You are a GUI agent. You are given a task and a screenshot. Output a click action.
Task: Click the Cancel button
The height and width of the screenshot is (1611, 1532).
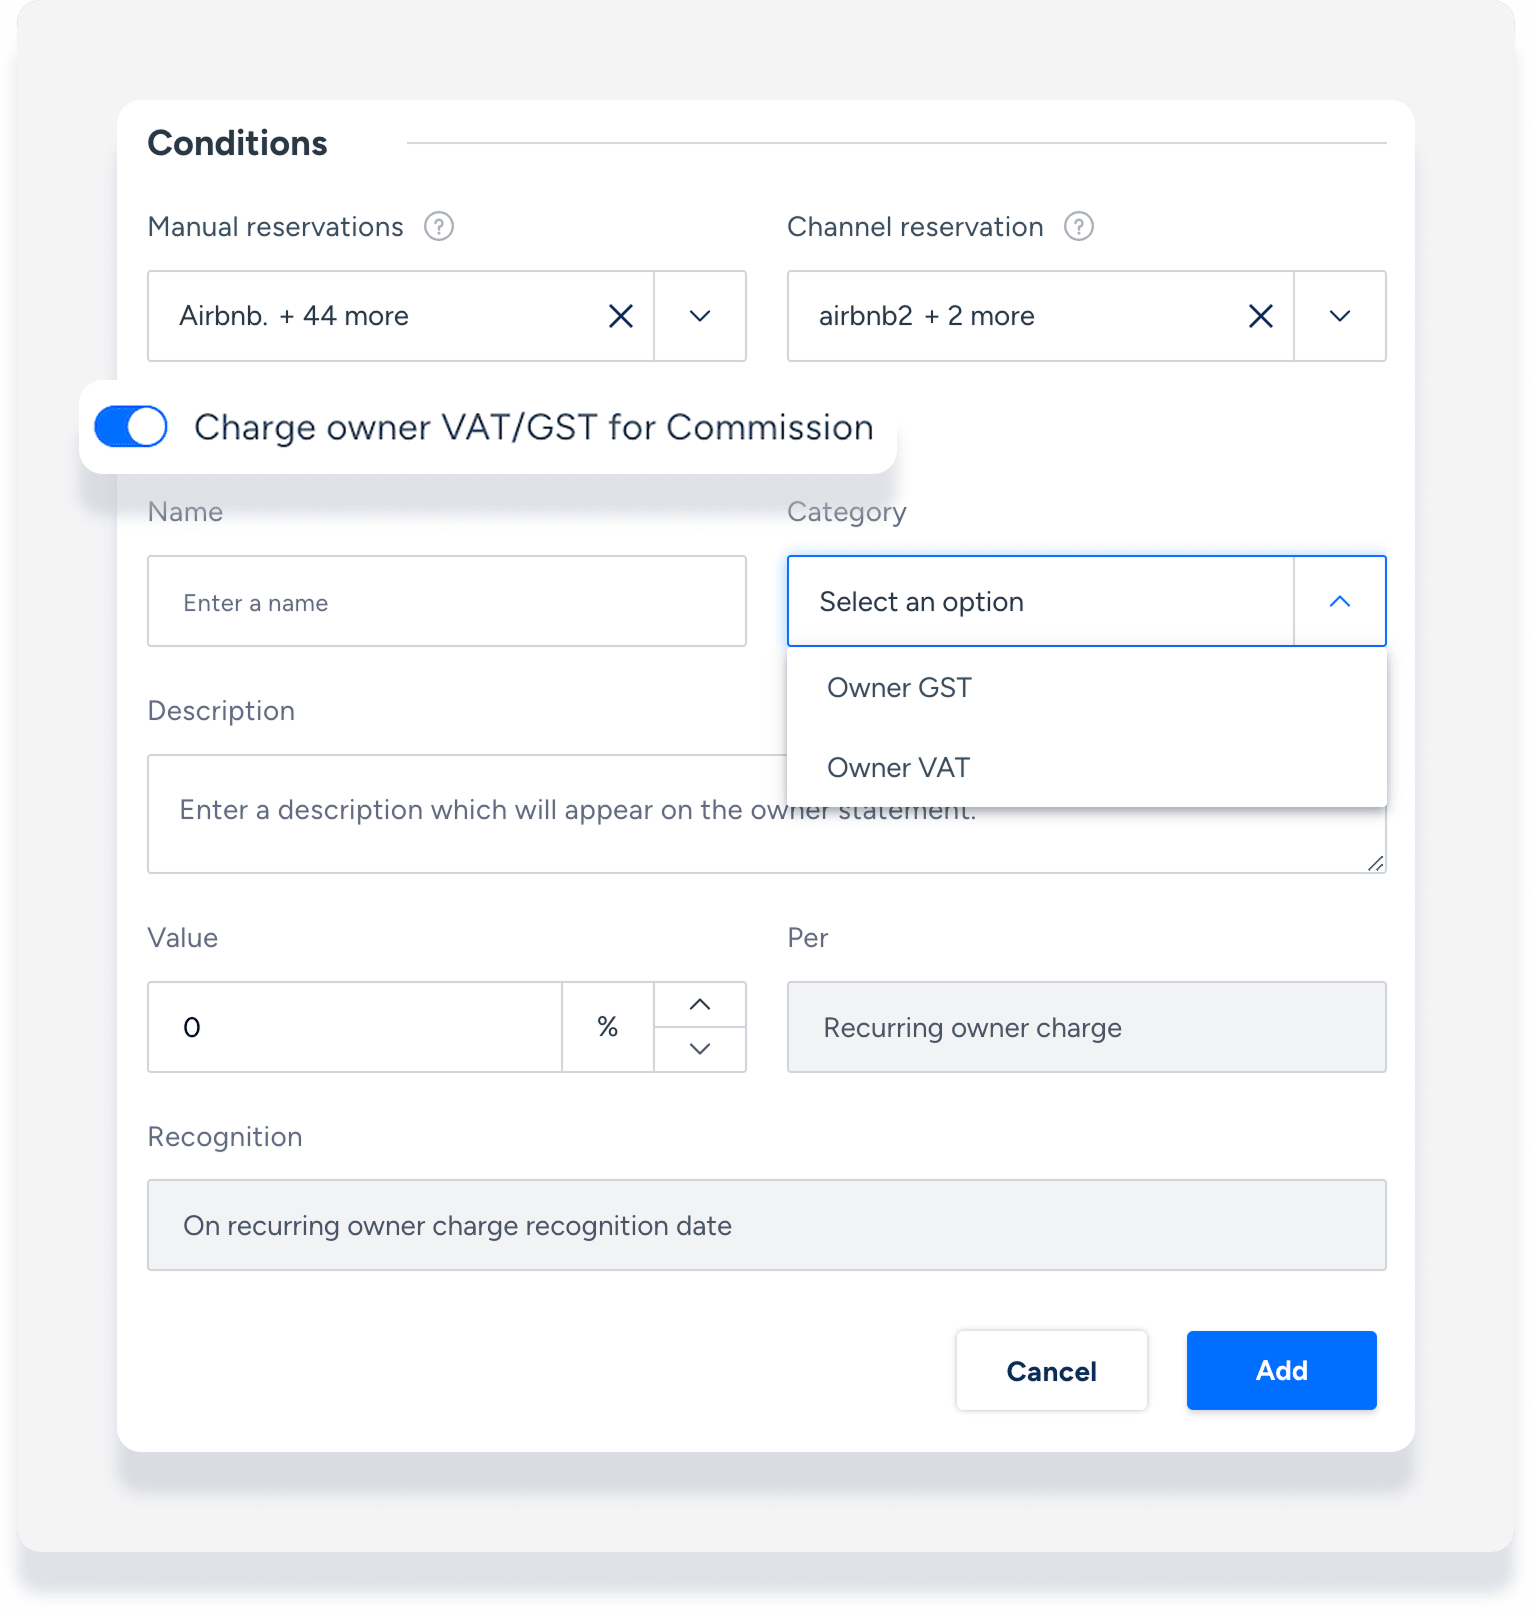click(x=1052, y=1371)
